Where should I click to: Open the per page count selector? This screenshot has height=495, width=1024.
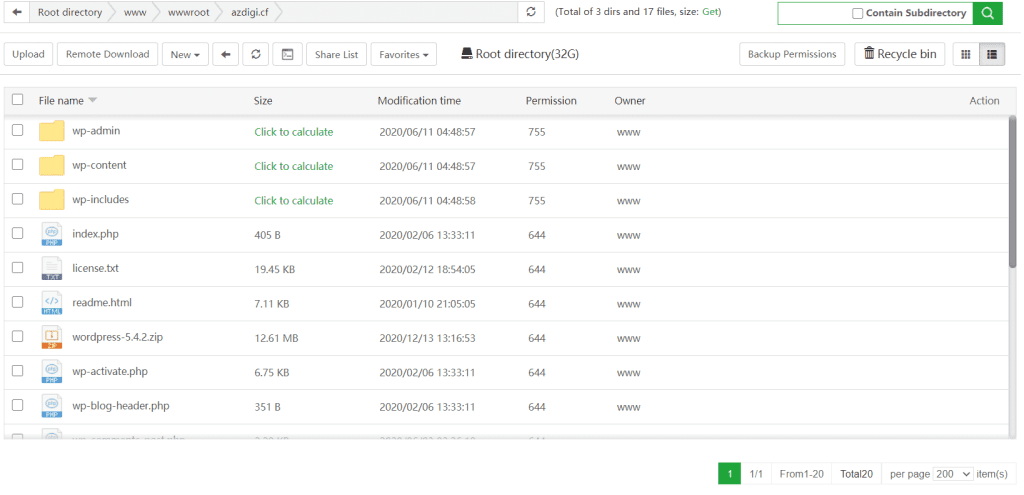951,474
